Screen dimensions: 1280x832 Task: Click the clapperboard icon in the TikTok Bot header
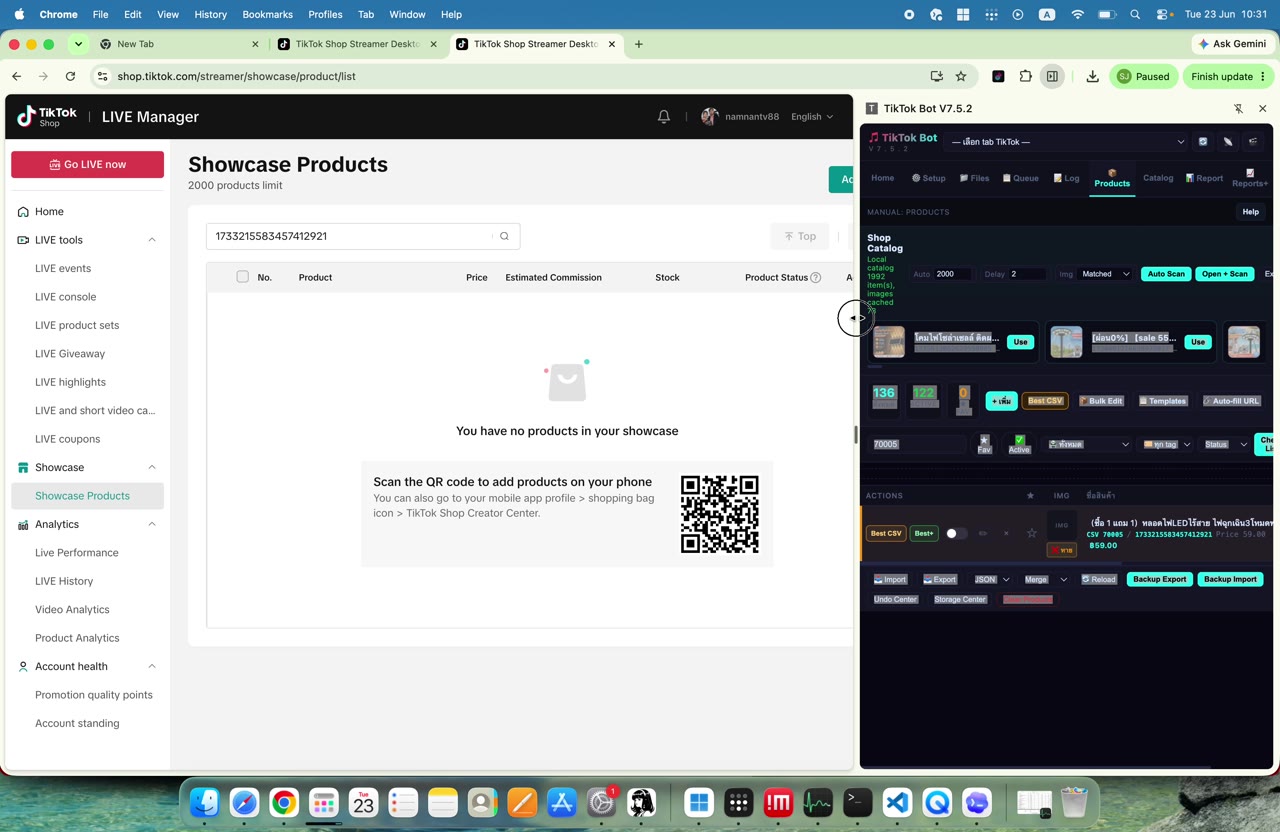1253,142
